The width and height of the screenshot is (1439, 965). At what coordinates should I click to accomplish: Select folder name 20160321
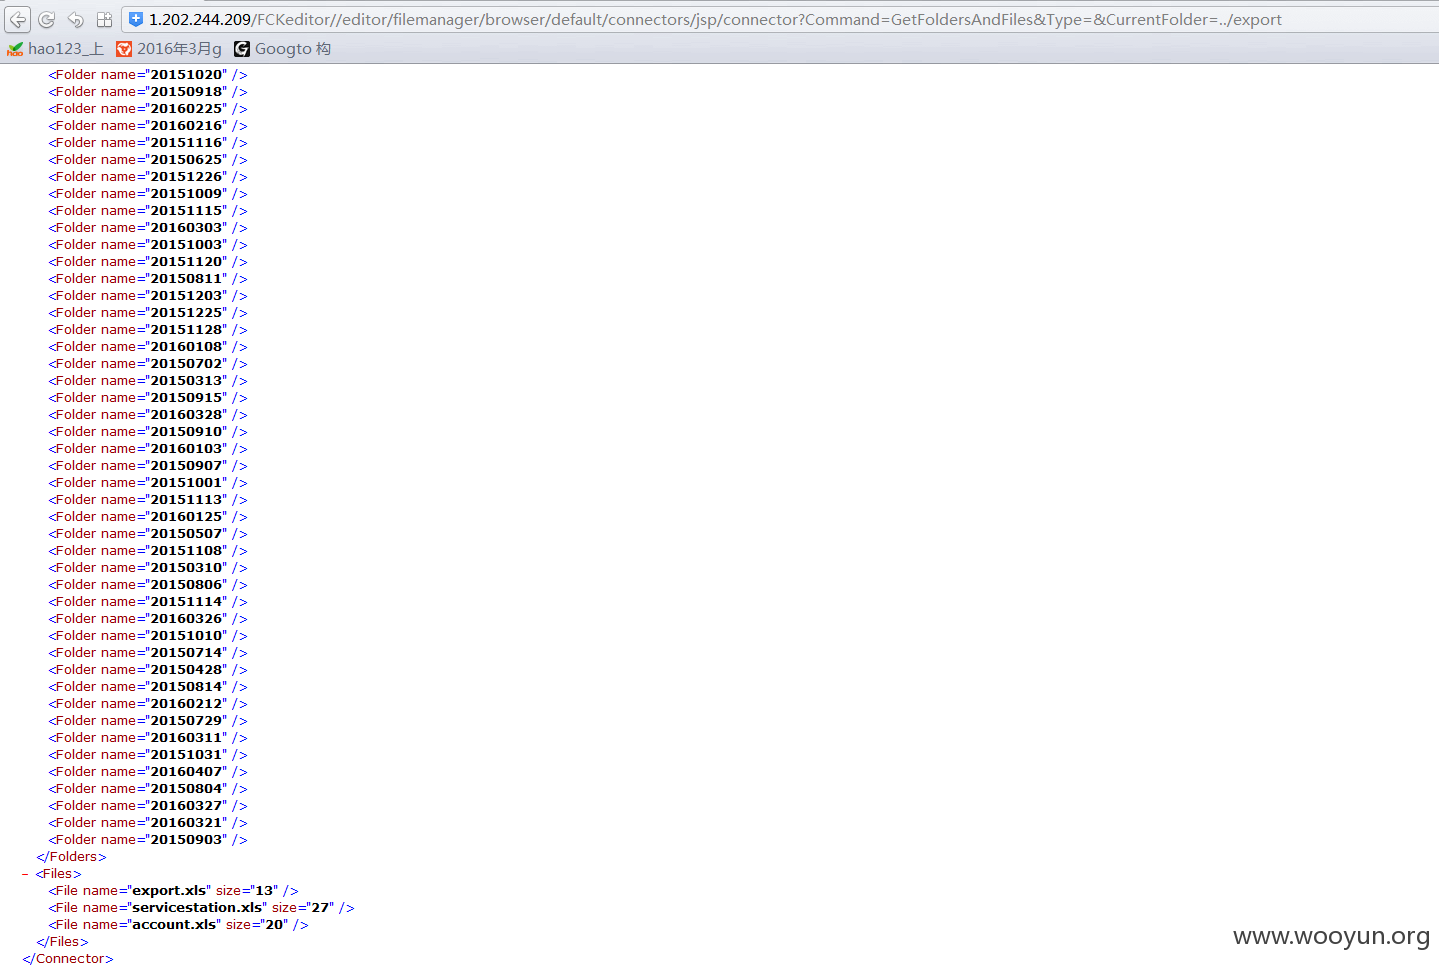[x=186, y=823]
